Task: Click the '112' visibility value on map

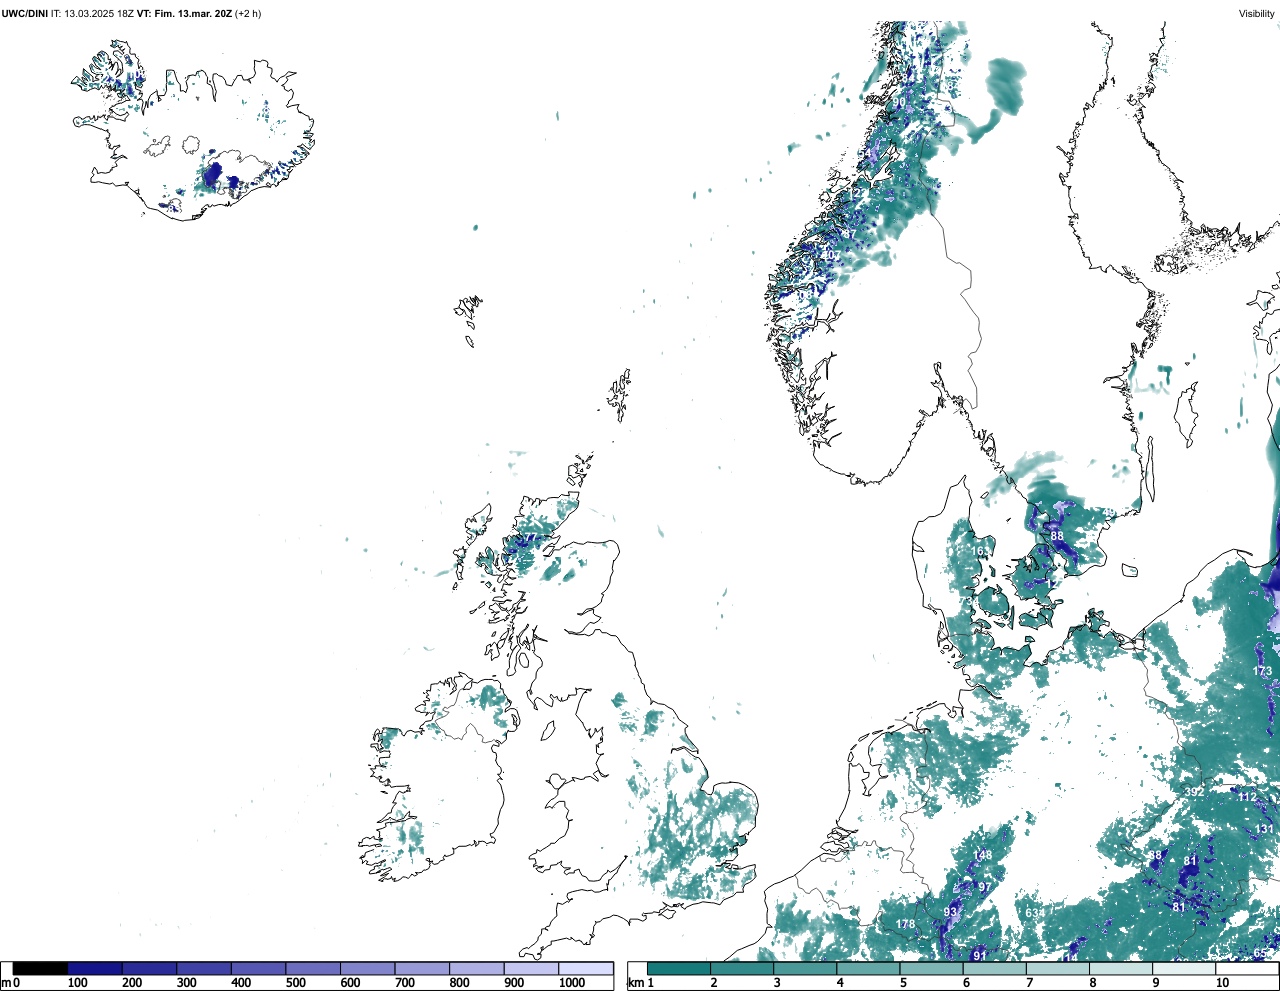Action: (x=1247, y=797)
